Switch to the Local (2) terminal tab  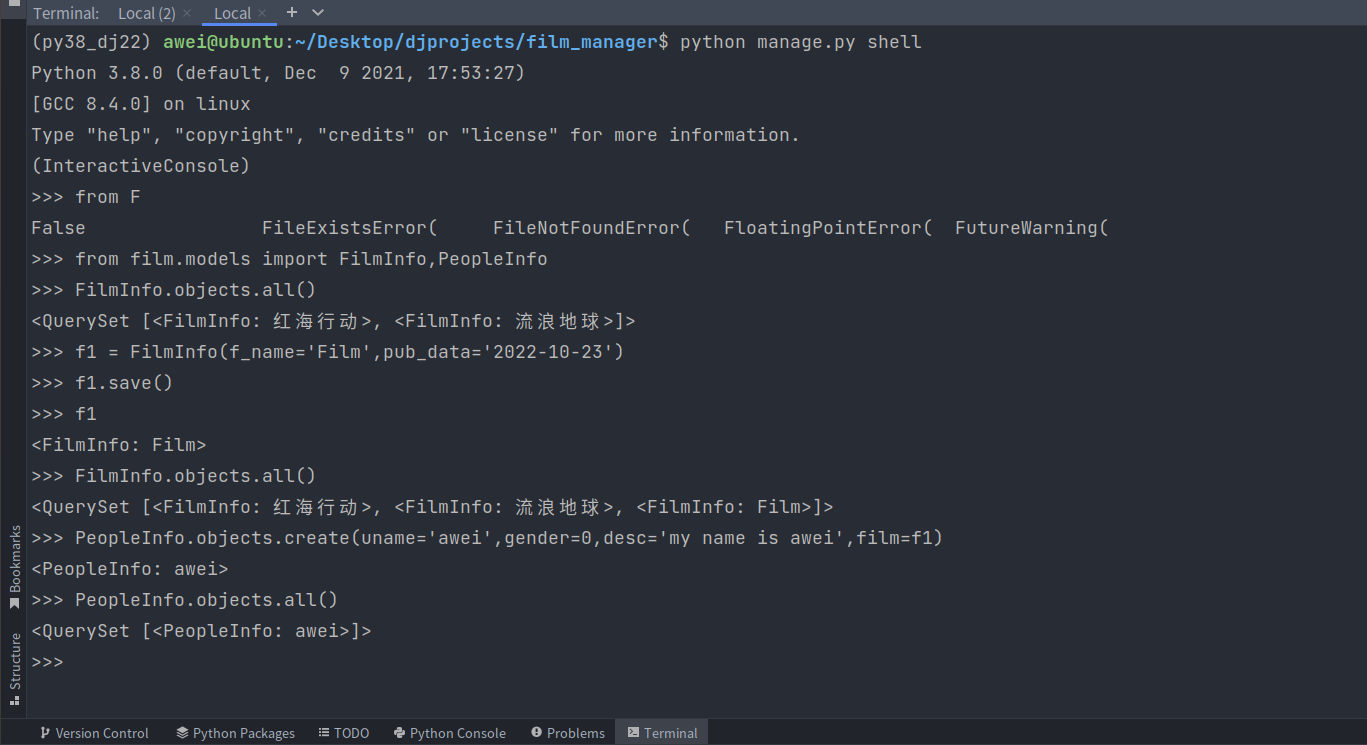[146, 13]
